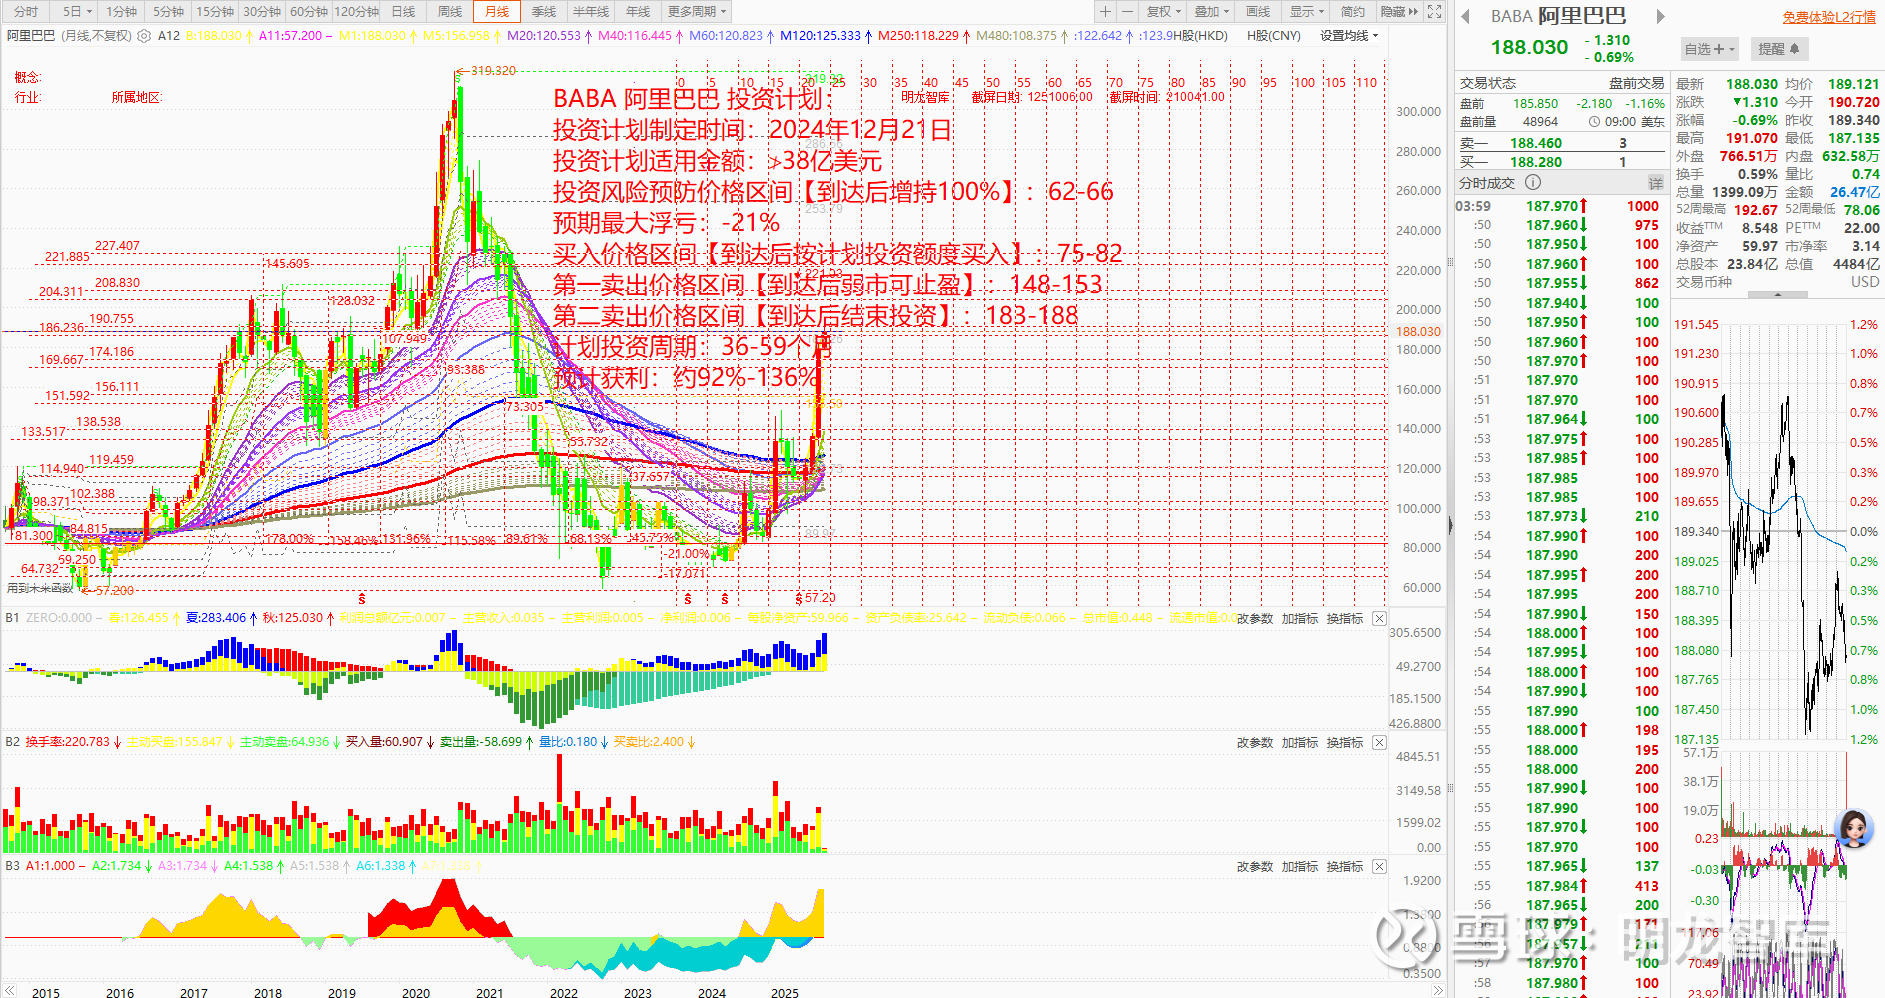Screen dimensions: 1885x998
Task: Set a price alert with the 提醒 bell button
Action: click(1778, 49)
